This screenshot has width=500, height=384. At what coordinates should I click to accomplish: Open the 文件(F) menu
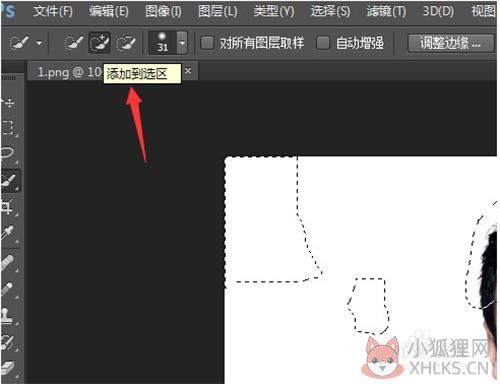click(53, 11)
